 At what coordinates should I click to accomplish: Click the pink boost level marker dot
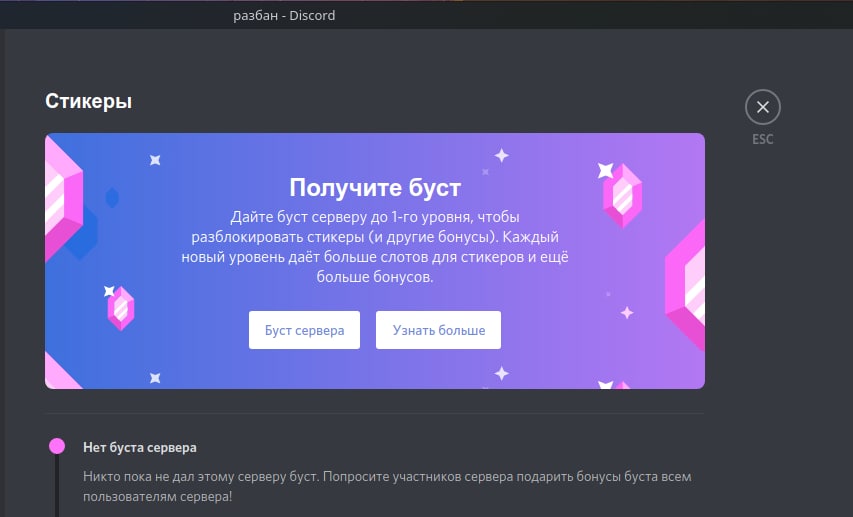[57, 446]
